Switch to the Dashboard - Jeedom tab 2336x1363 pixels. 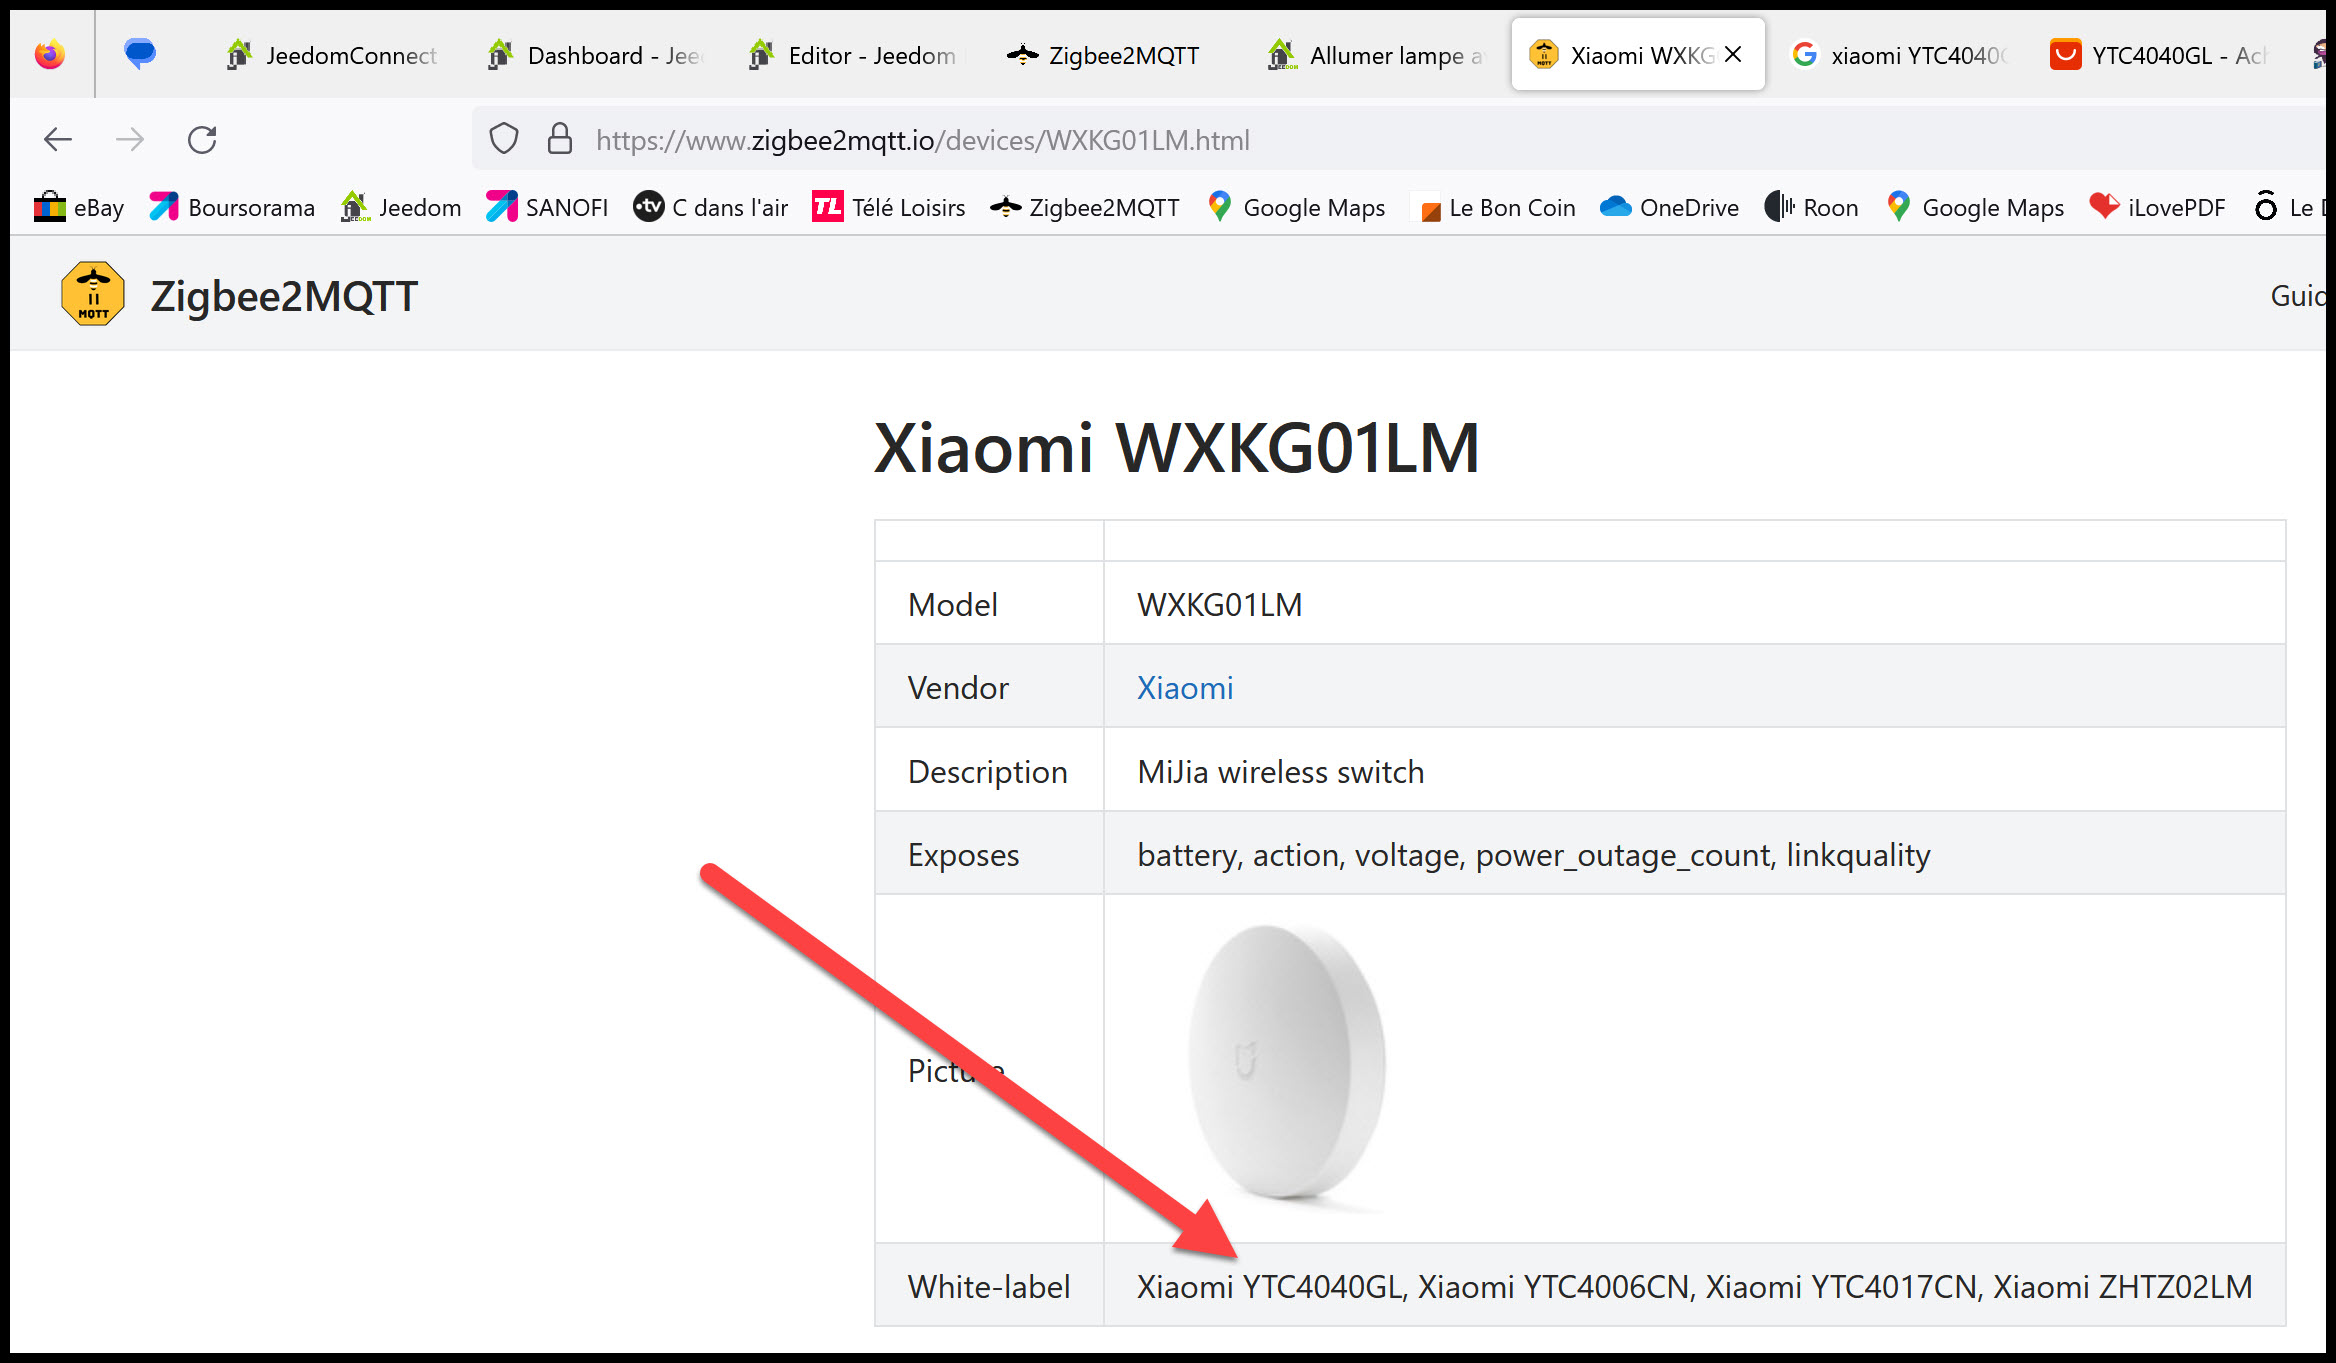595,55
